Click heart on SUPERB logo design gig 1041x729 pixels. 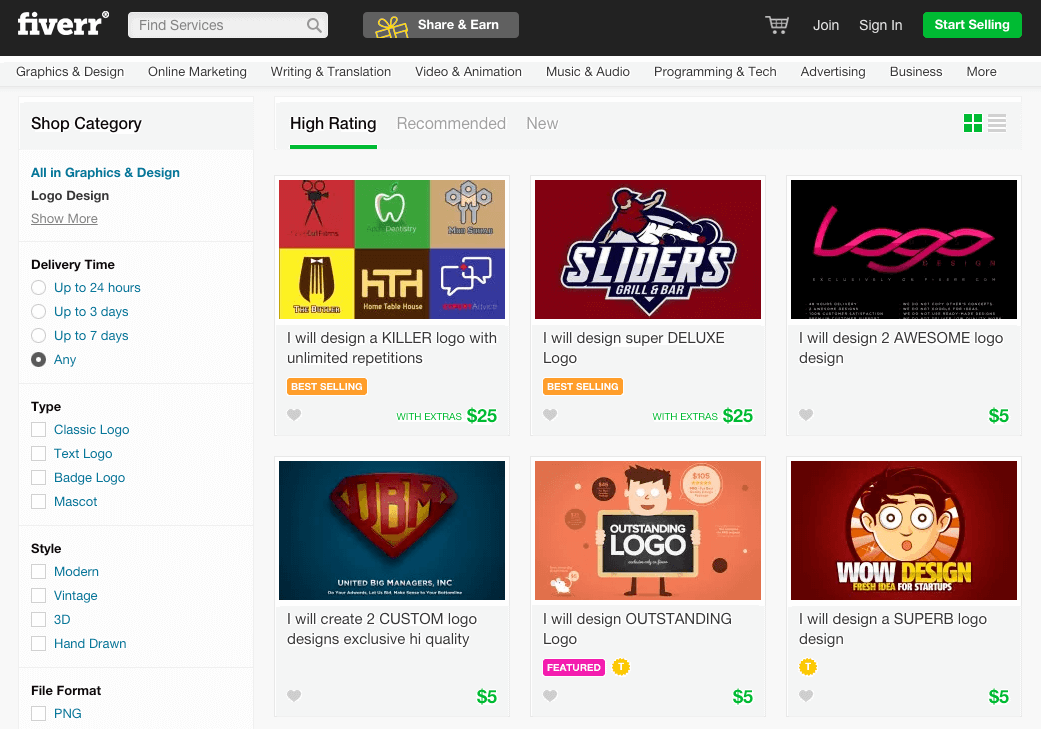click(806, 696)
